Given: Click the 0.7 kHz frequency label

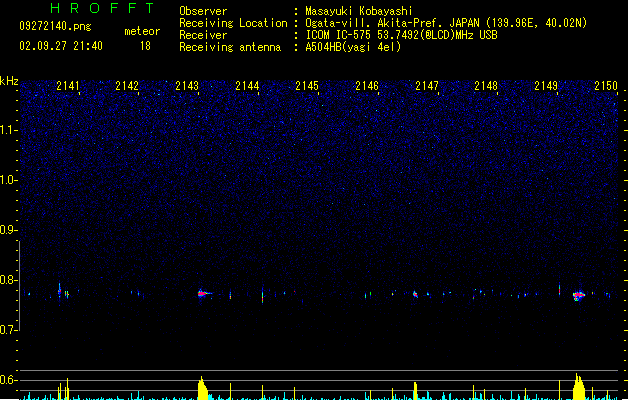Looking at the screenshot, I should point(9,330).
